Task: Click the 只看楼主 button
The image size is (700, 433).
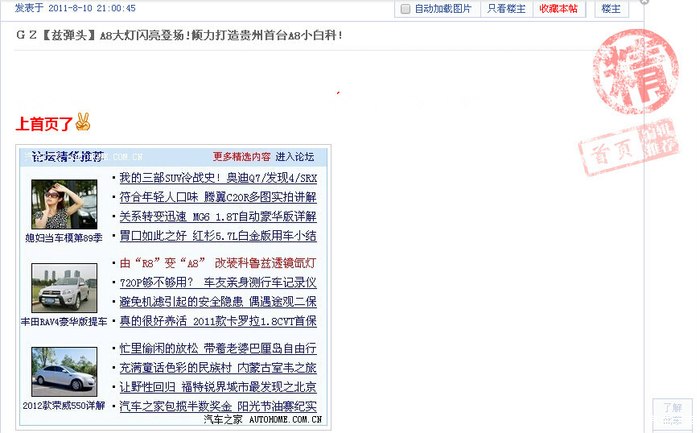Action: point(504,9)
